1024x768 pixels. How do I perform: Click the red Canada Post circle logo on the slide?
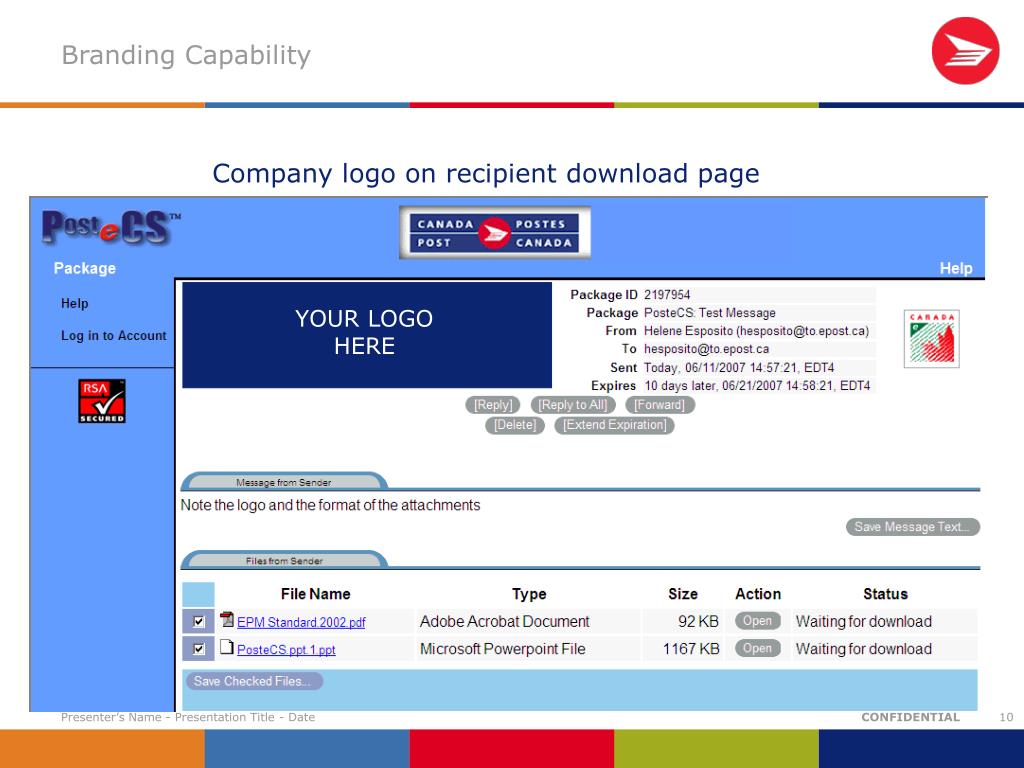[x=965, y=51]
